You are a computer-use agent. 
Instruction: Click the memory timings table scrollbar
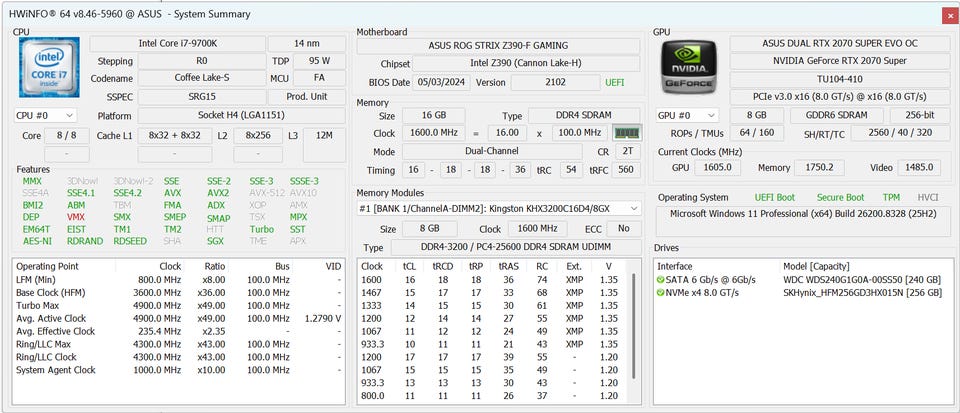633,328
